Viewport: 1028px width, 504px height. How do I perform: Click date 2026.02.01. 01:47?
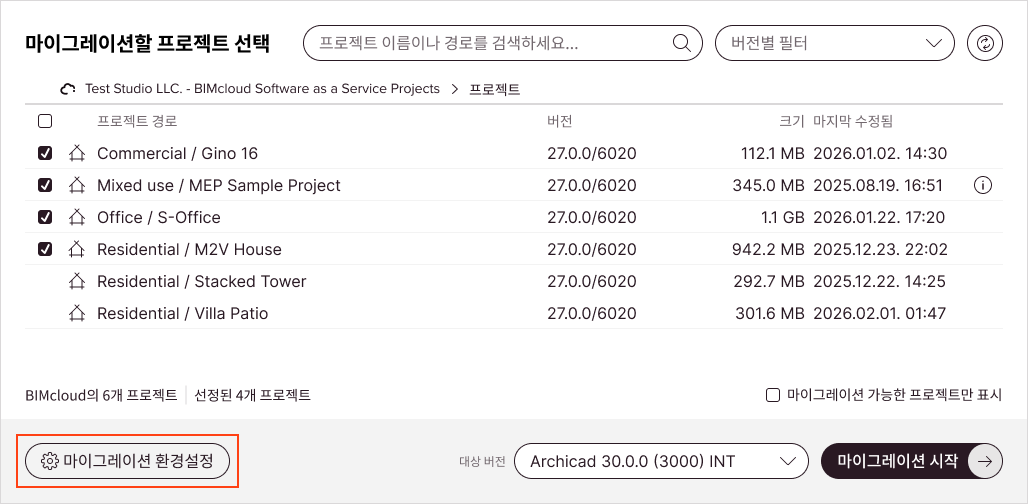(879, 313)
